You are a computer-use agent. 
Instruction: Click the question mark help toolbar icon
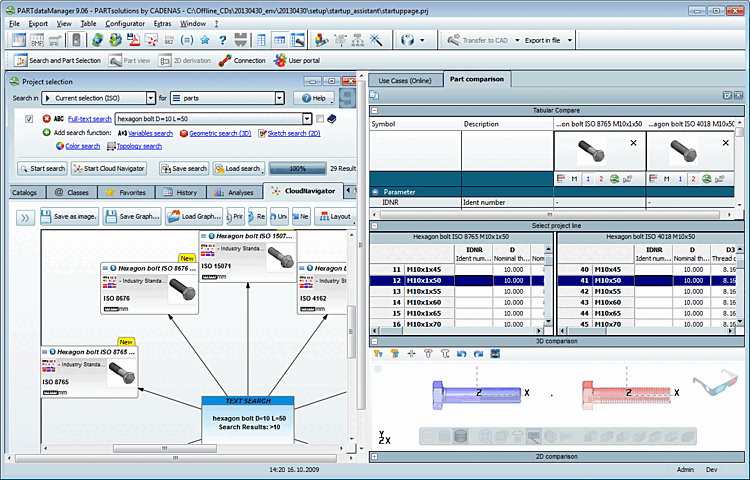pos(222,41)
